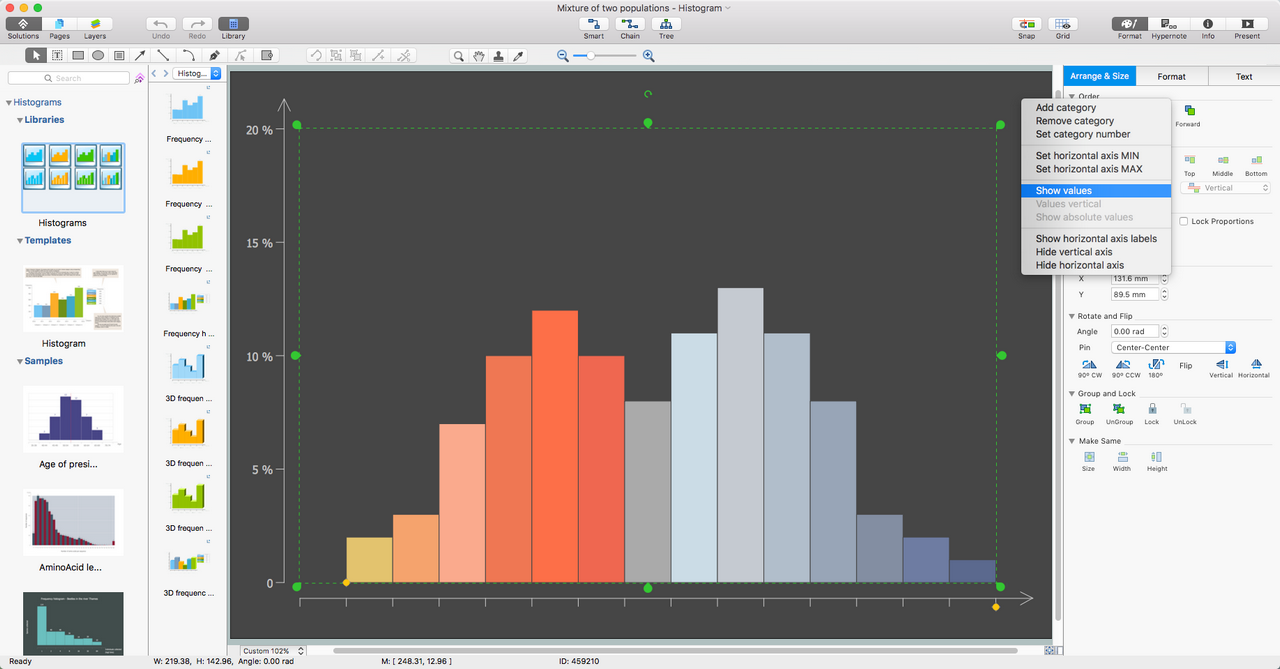Select Add category menu item
Viewport: 1280px width, 669px height.
pos(1066,108)
